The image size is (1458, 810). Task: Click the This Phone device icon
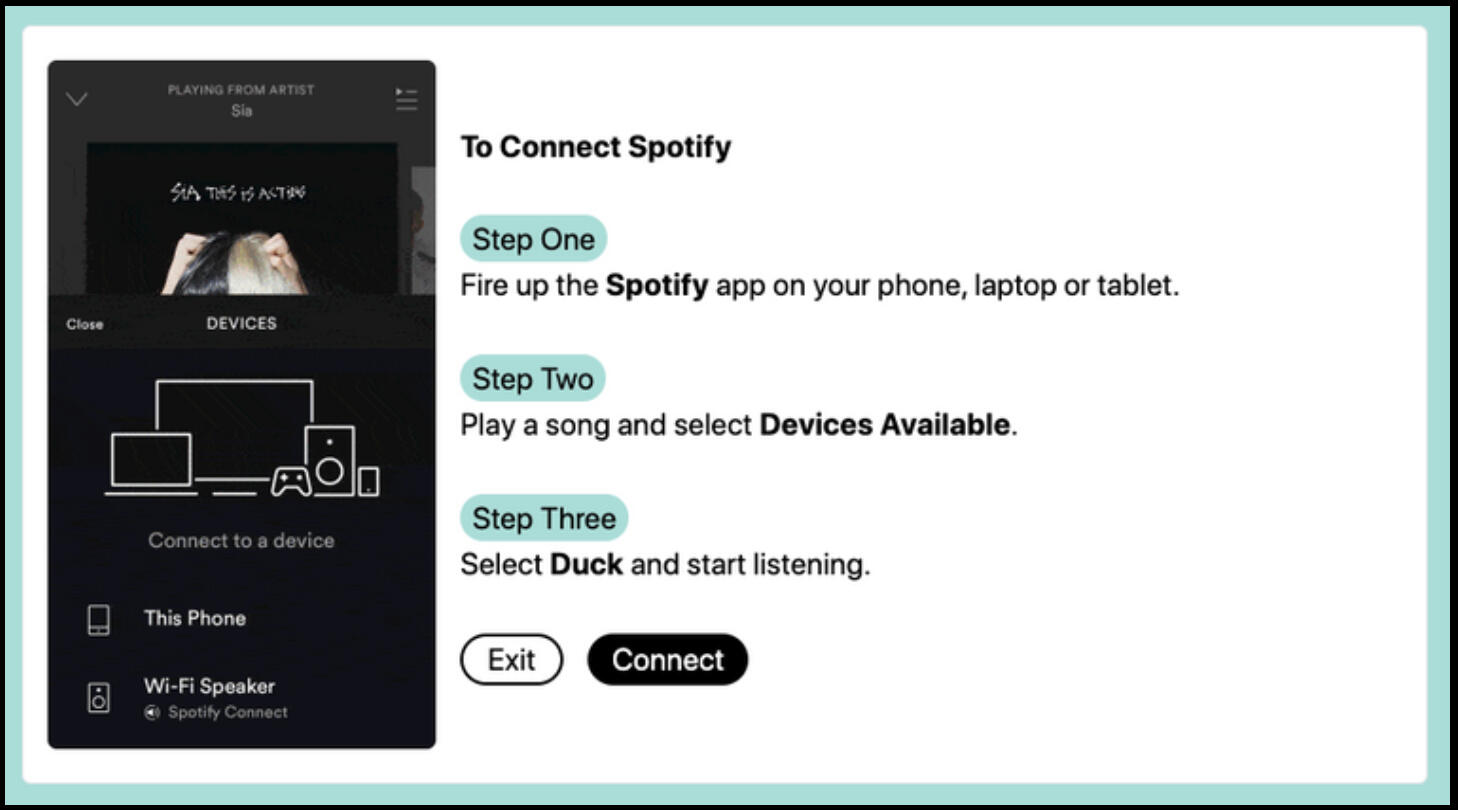pyautogui.click(x=98, y=619)
